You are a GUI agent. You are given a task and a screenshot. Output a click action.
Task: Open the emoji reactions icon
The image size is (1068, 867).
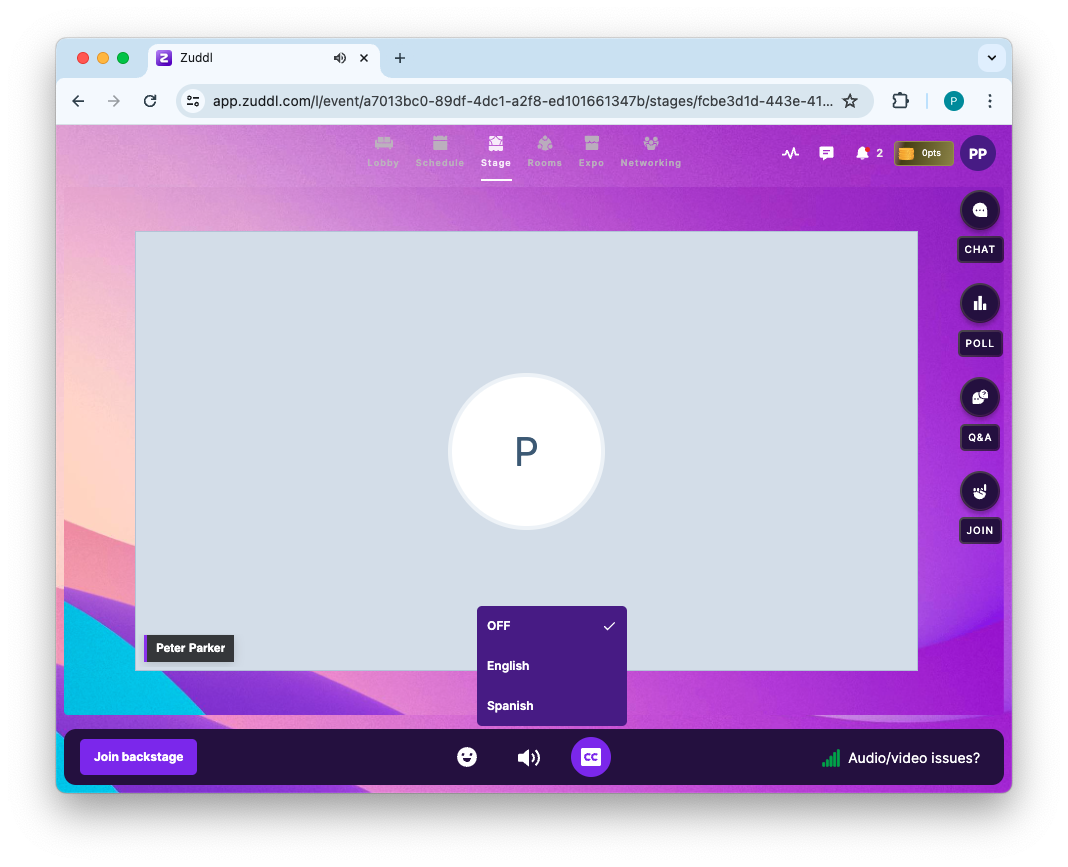(x=467, y=757)
